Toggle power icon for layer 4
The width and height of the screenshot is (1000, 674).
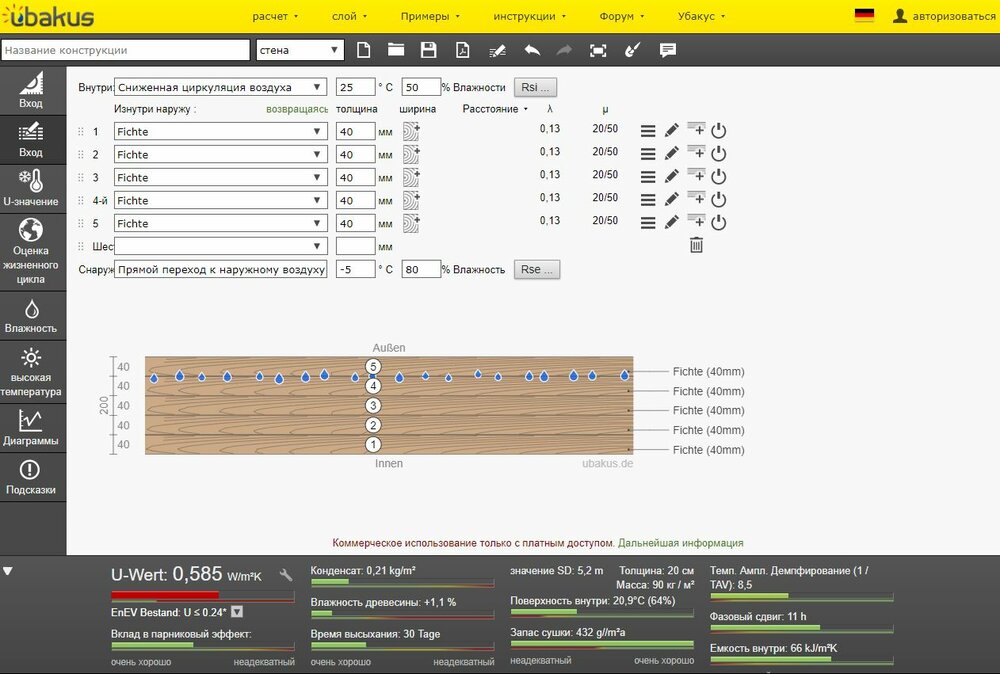[x=718, y=200]
